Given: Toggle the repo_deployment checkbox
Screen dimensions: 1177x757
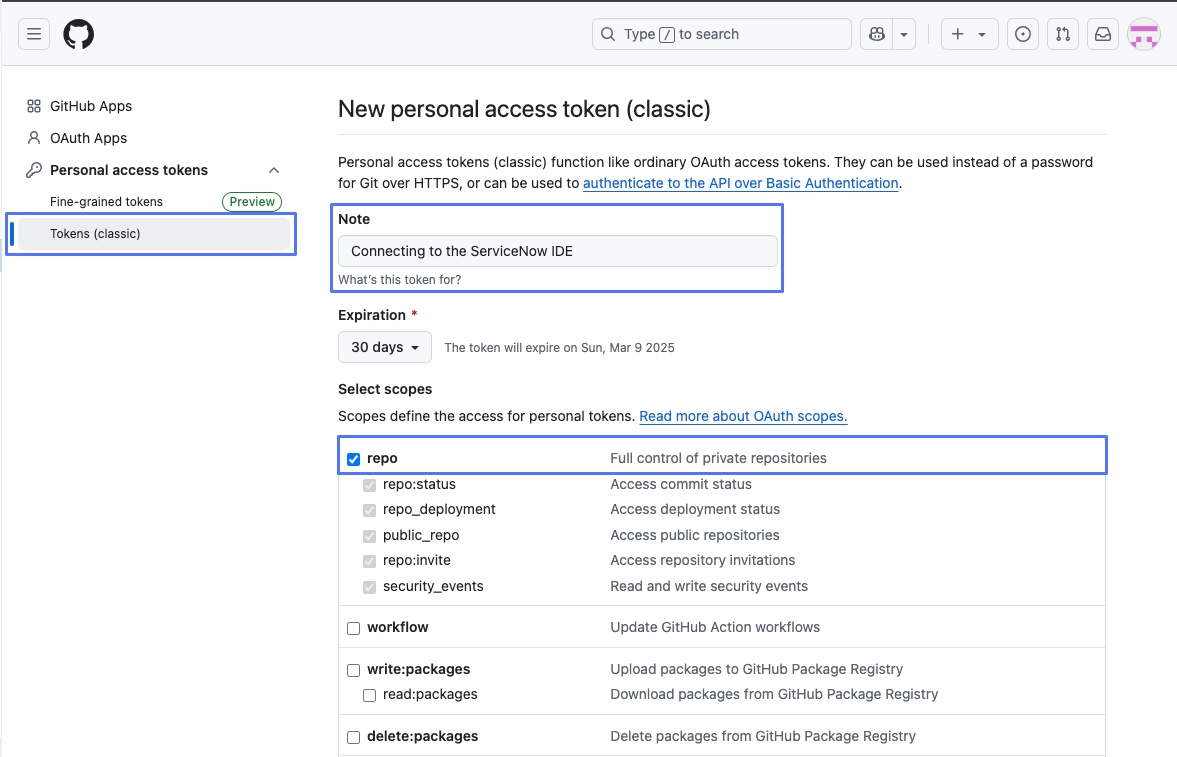Looking at the screenshot, I should pyautogui.click(x=369, y=511).
